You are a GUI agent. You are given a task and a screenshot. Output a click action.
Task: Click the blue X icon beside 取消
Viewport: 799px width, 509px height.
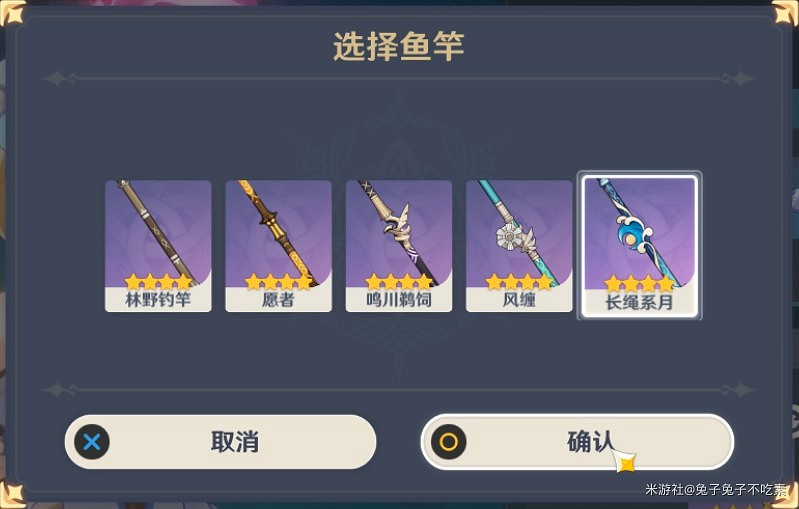coord(92,442)
